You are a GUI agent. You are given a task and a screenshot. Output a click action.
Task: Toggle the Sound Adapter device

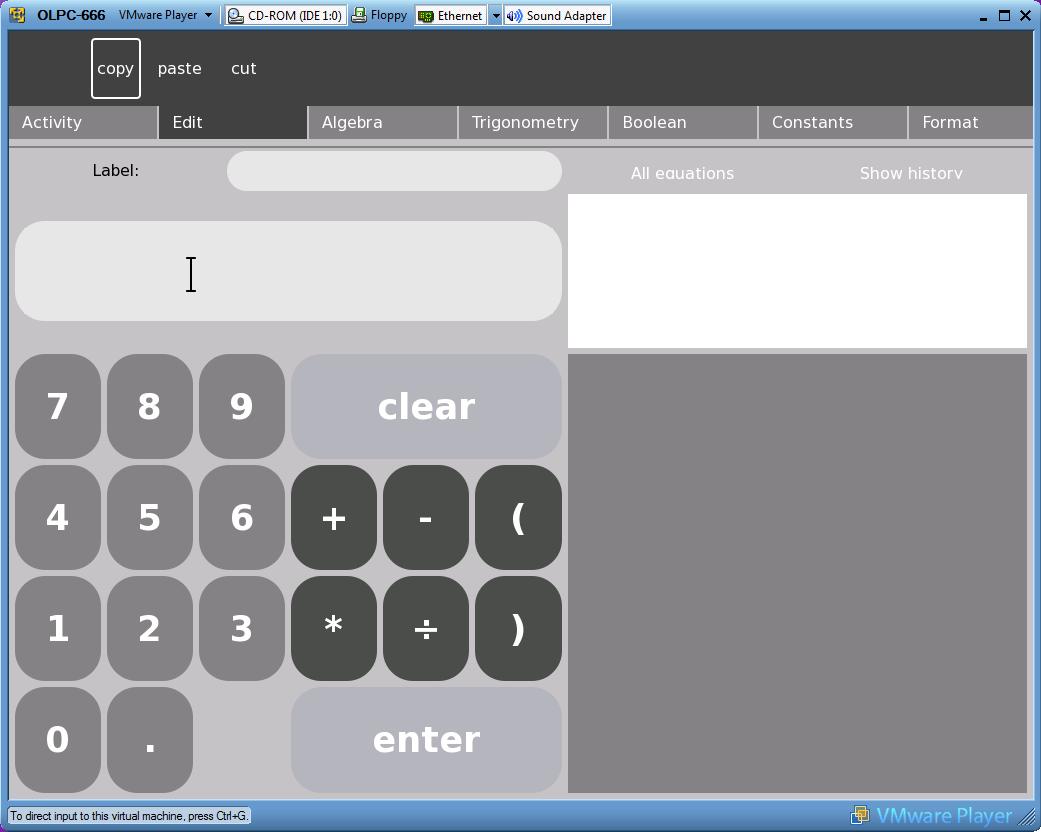tap(557, 16)
